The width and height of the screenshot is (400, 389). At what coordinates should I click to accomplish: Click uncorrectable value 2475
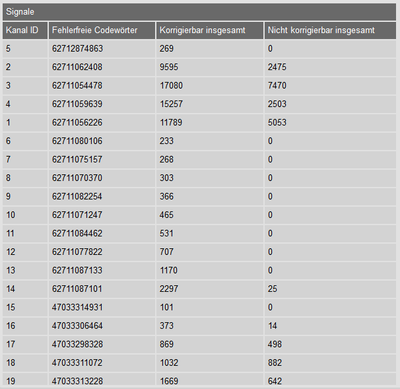[277, 67]
